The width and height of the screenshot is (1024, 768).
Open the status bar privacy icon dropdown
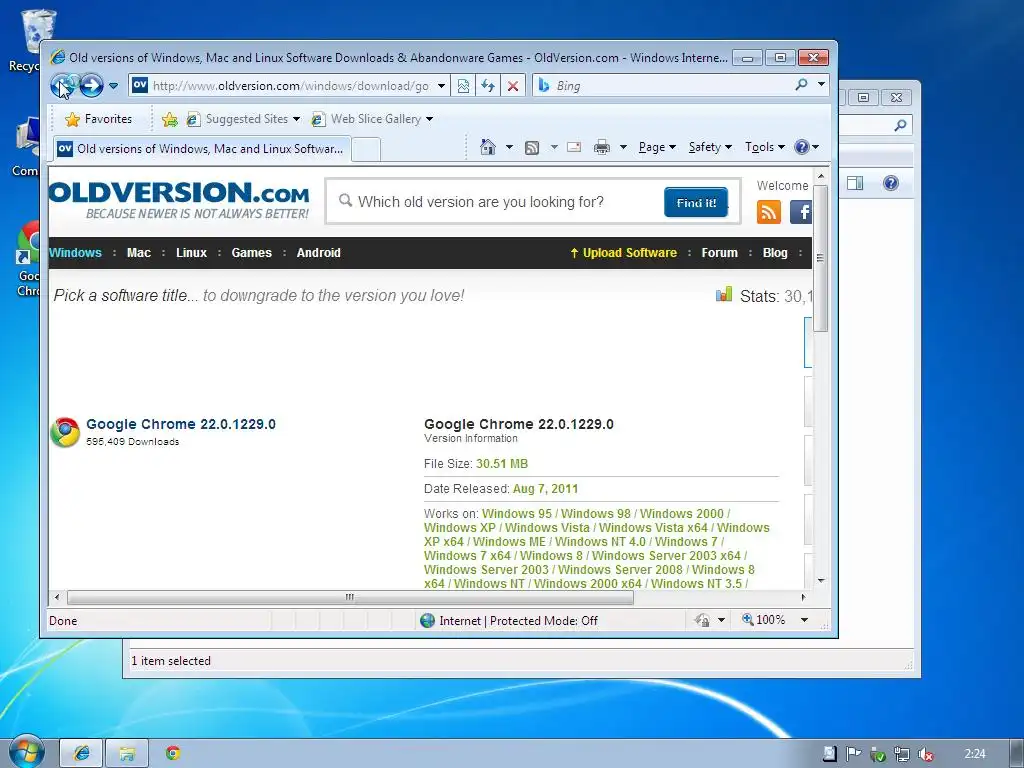click(x=722, y=620)
